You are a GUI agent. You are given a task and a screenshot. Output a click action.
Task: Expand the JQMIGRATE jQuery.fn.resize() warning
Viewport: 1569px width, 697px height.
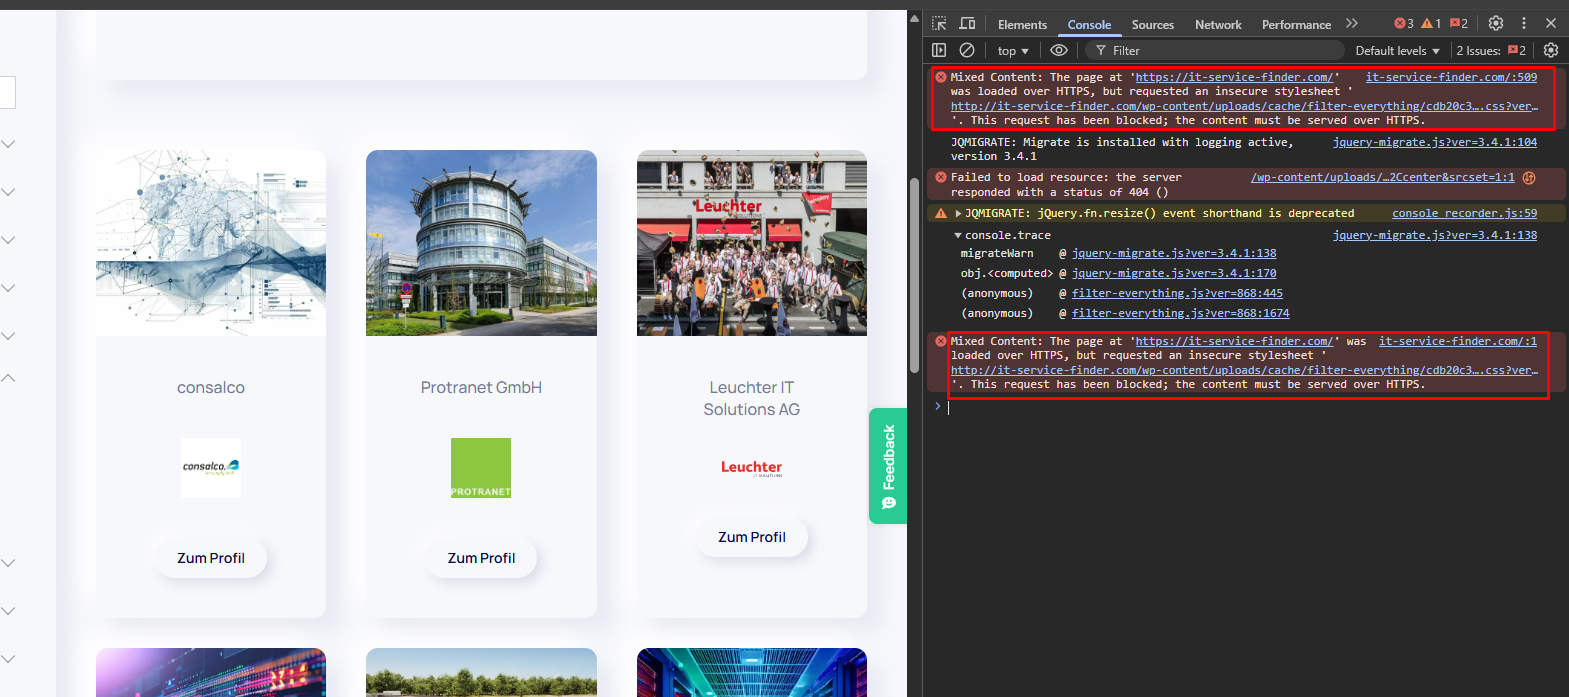(x=959, y=213)
